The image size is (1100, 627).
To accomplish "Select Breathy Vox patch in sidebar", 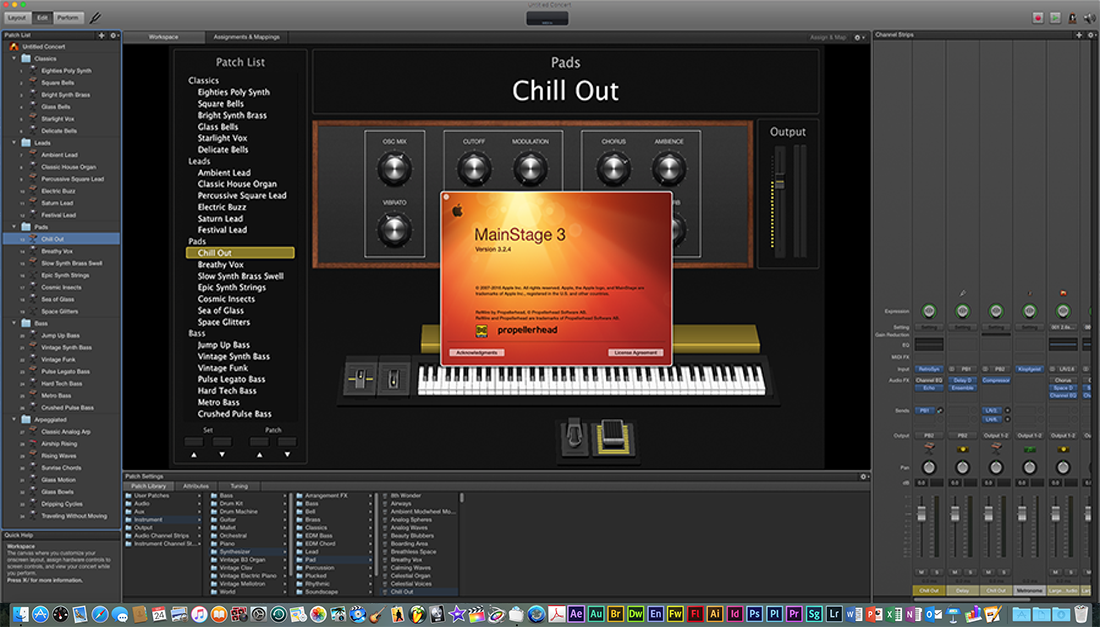I will coord(57,251).
